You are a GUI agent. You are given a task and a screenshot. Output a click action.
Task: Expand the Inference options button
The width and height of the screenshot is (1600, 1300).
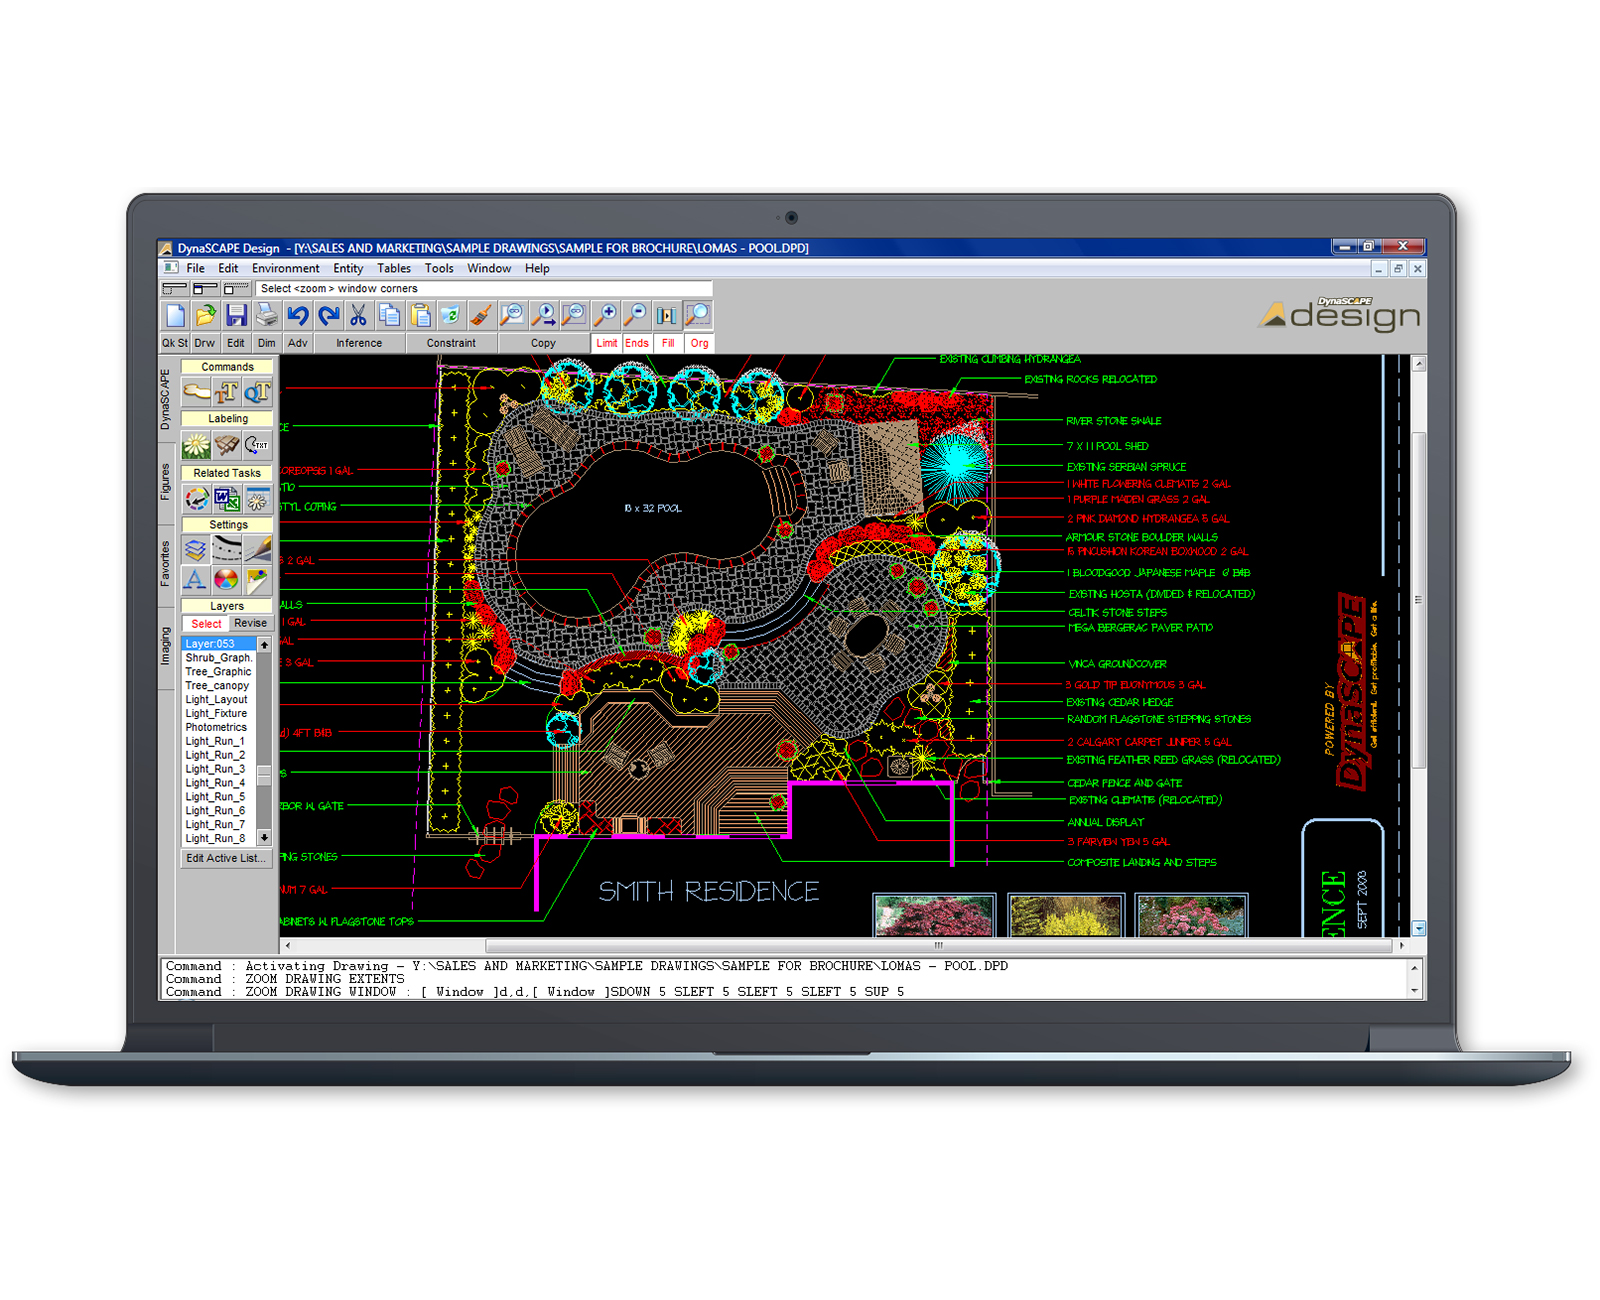[x=359, y=343]
